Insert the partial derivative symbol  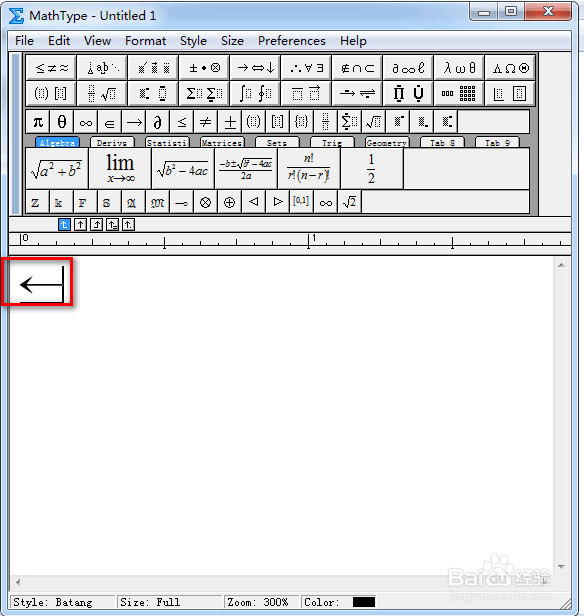click(x=157, y=122)
